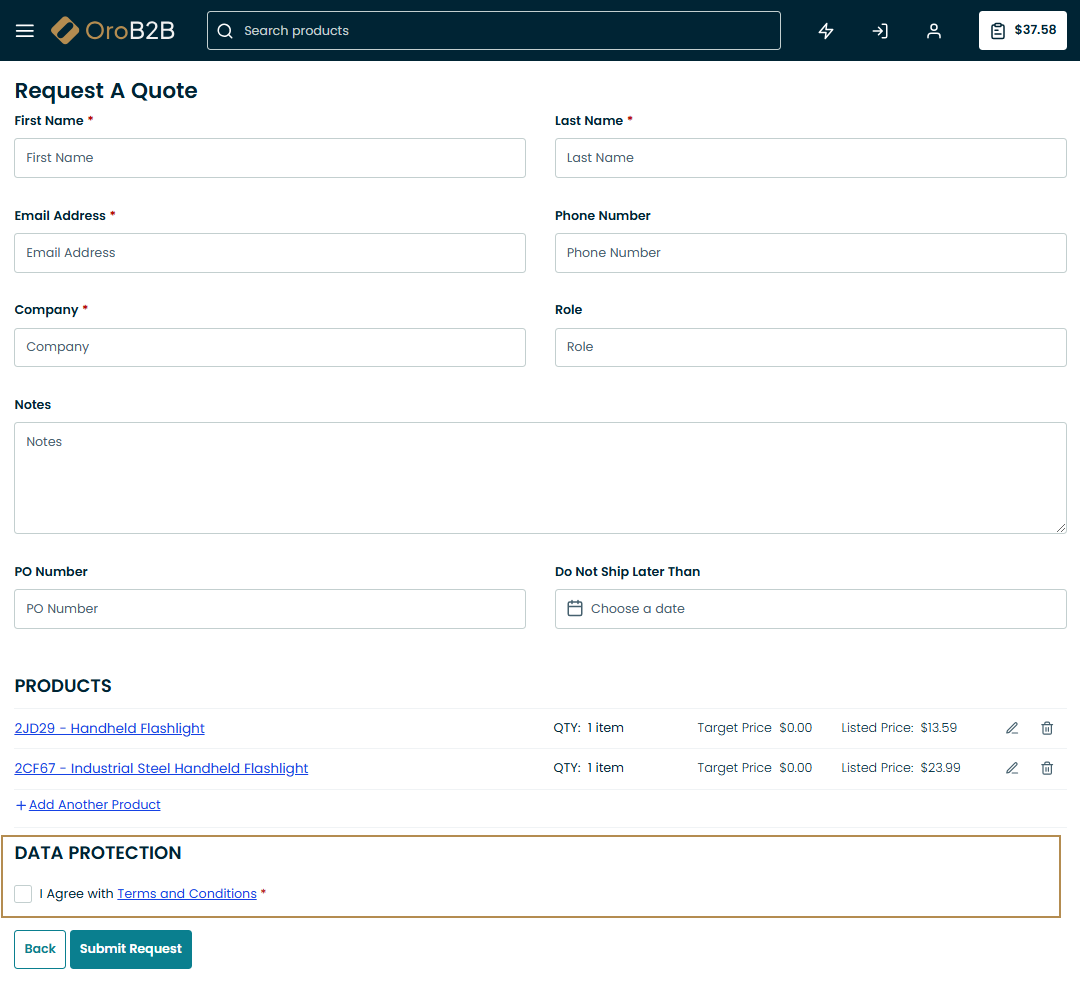Delete the 2JD29 Handheld Flashlight line item
The width and height of the screenshot is (1080, 1007).
(1047, 728)
